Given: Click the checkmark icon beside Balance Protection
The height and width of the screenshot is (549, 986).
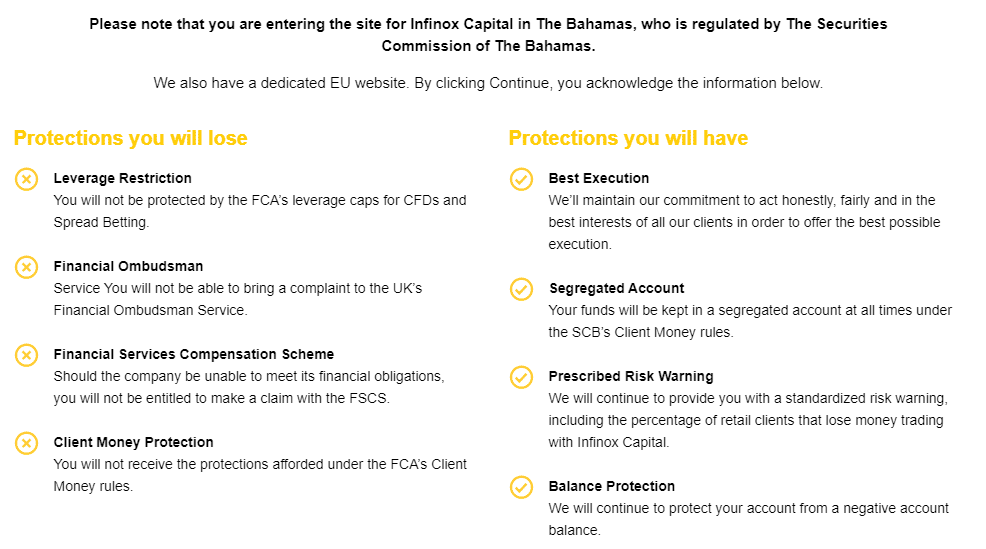Looking at the screenshot, I should pos(521,487).
